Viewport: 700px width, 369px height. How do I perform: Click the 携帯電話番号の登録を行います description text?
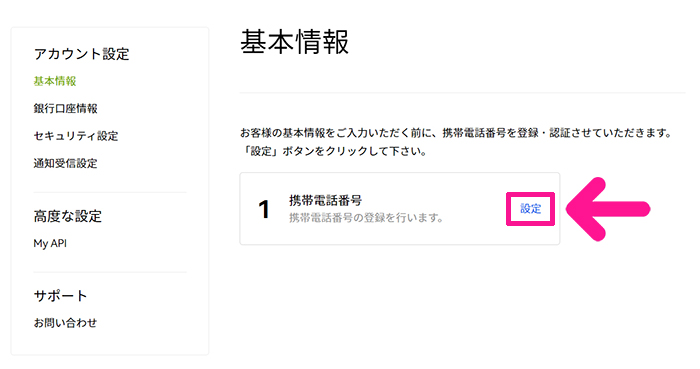point(366,218)
